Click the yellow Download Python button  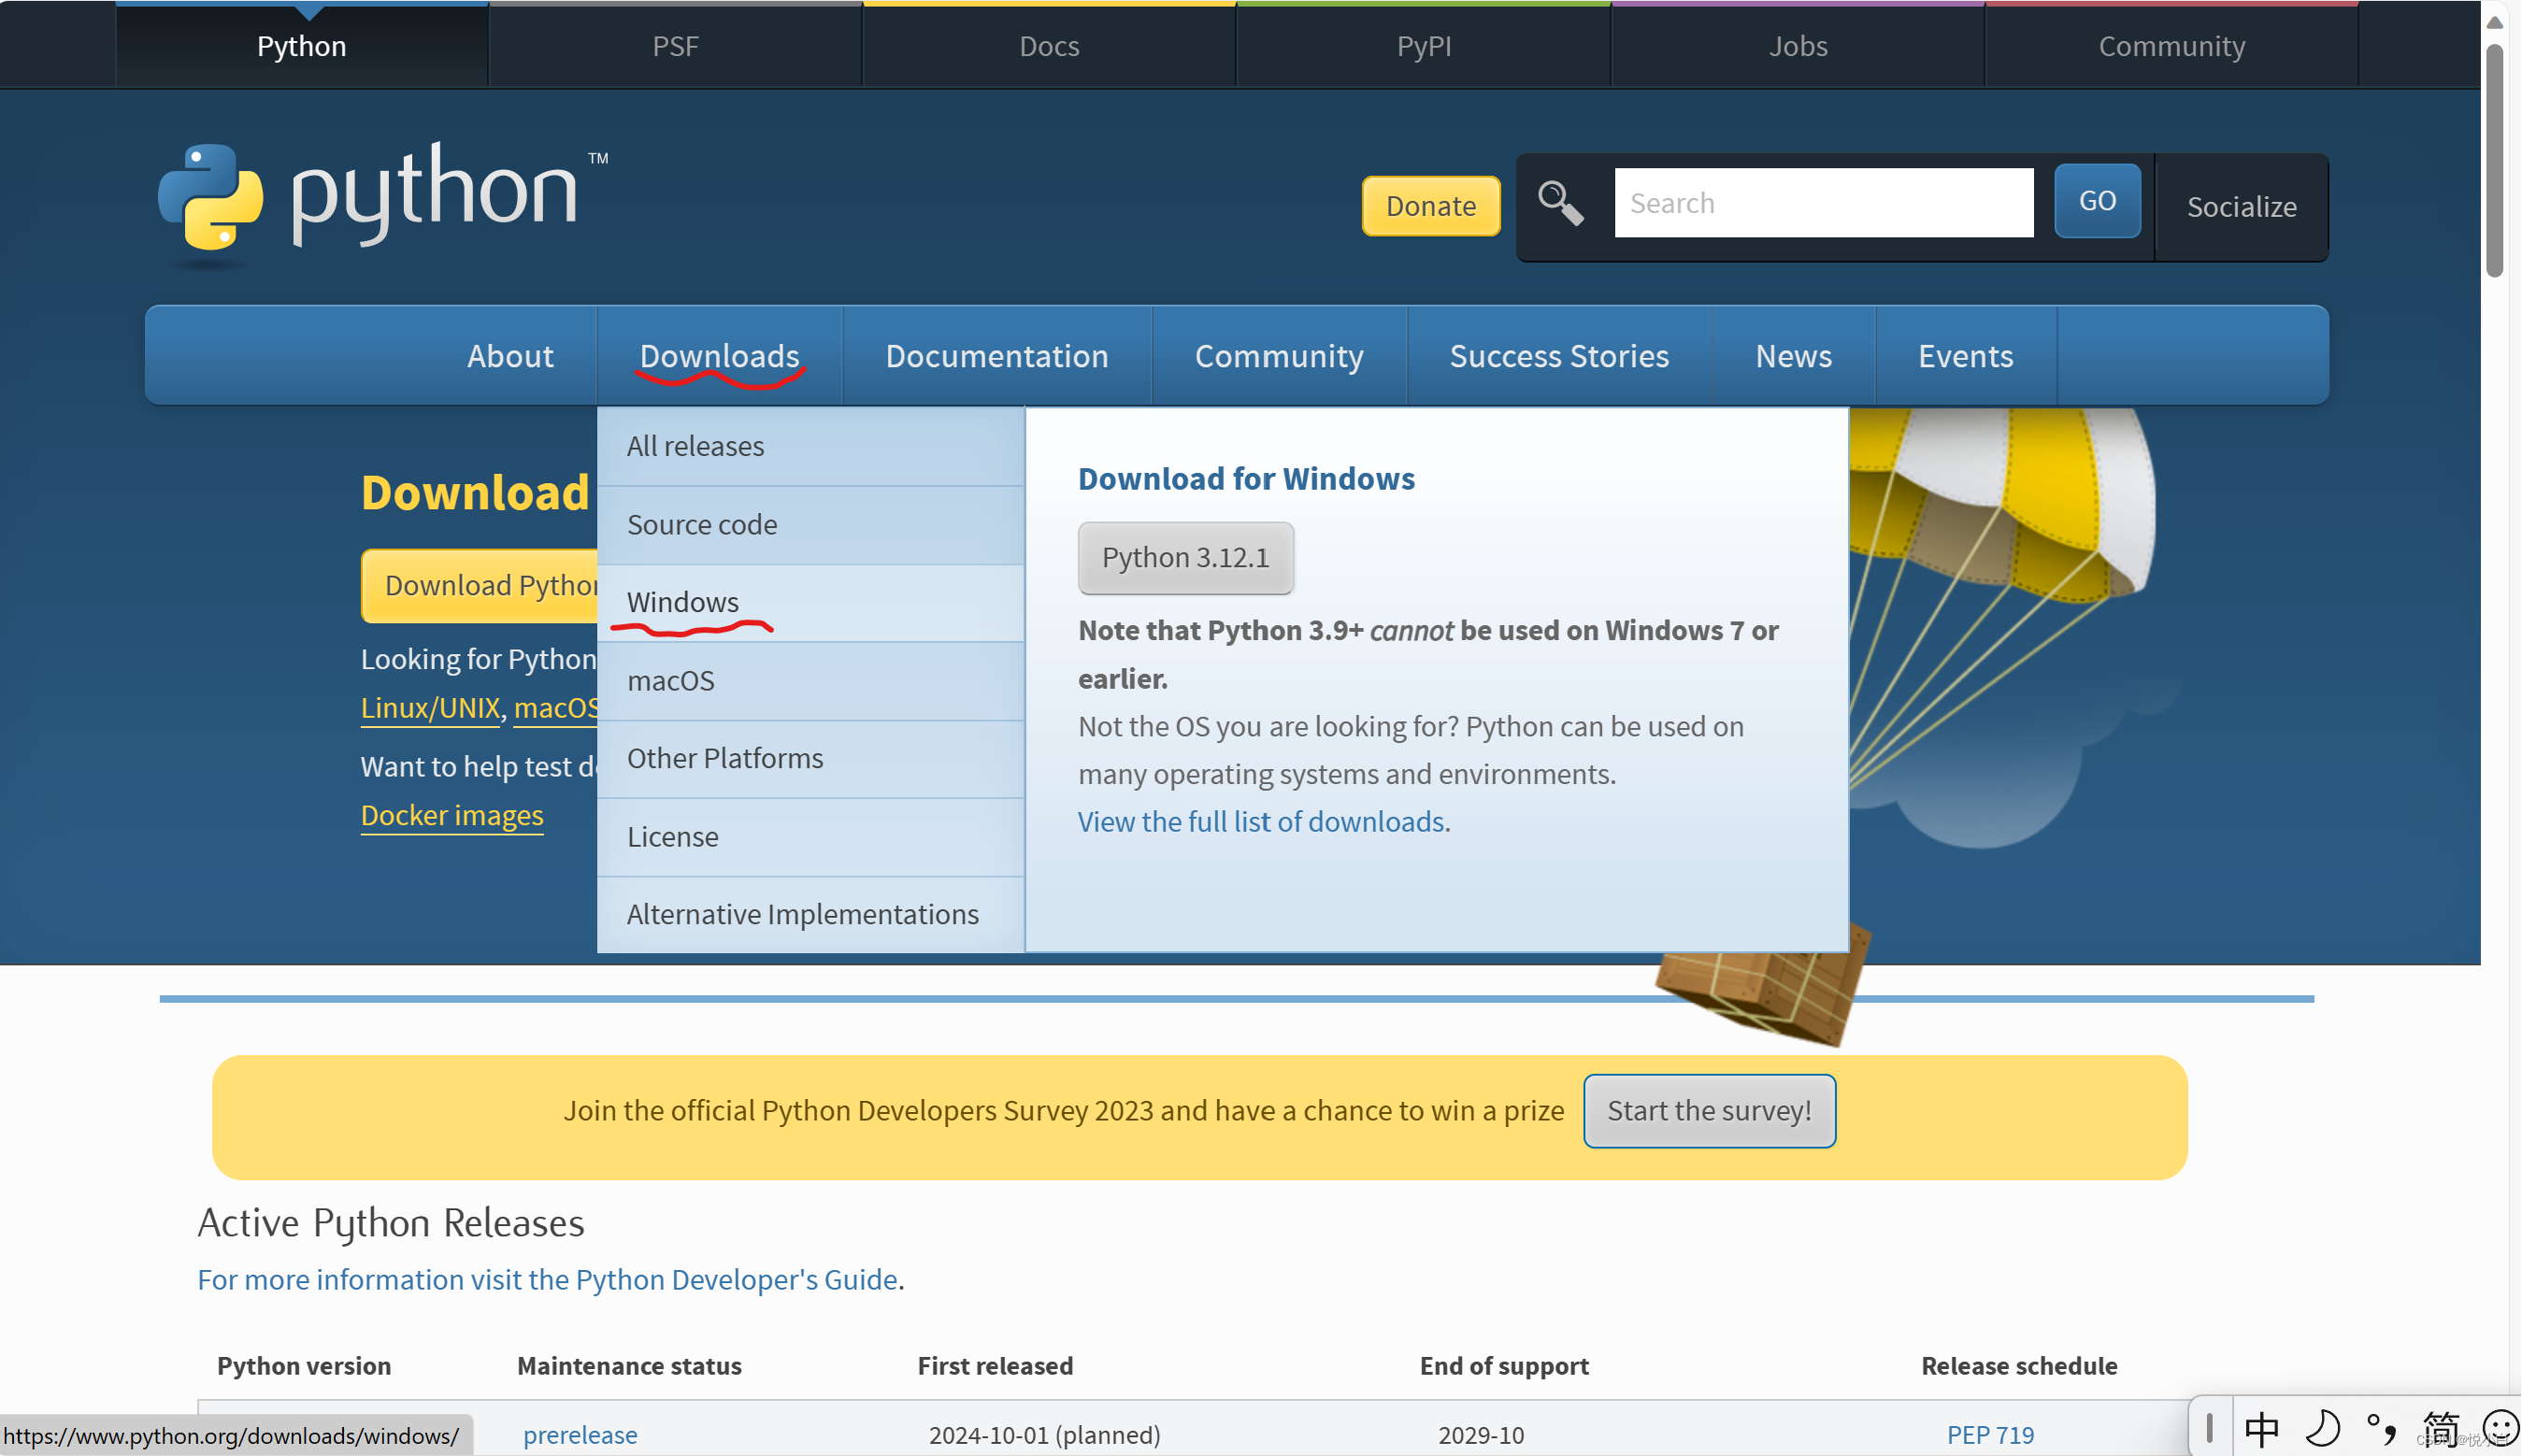pyautogui.click(x=480, y=586)
